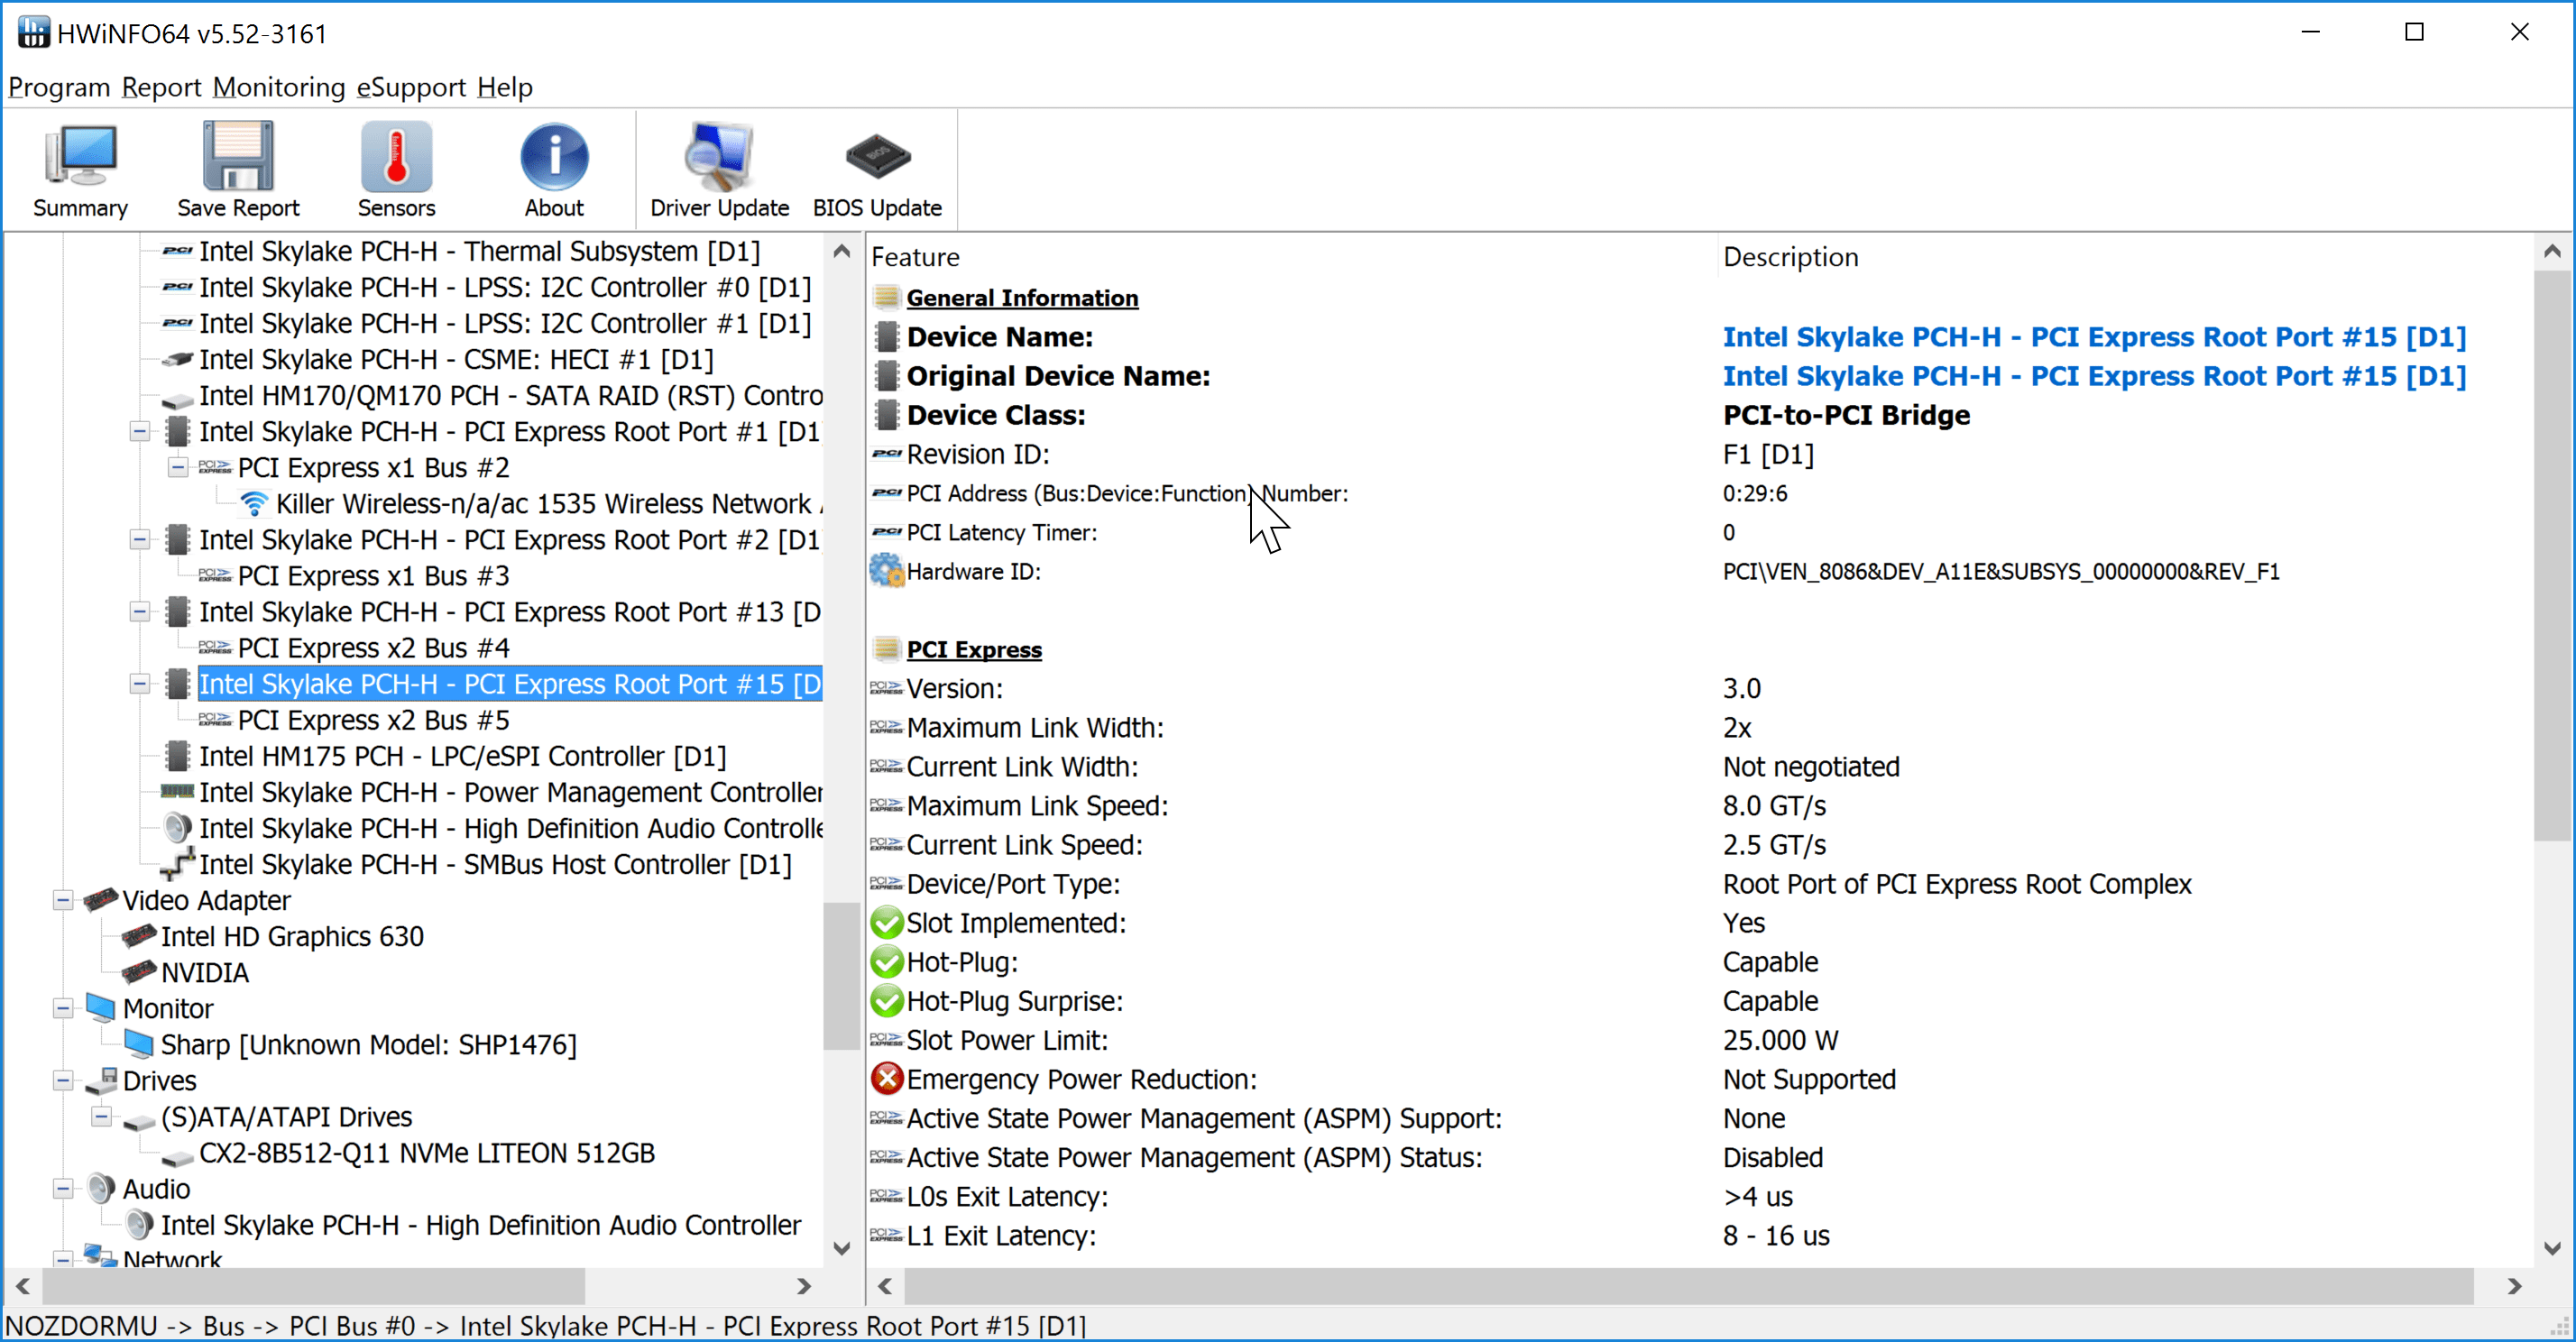This screenshot has height=1342, width=2576.
Task: Open the Program menu
Action: coord(59,88)
